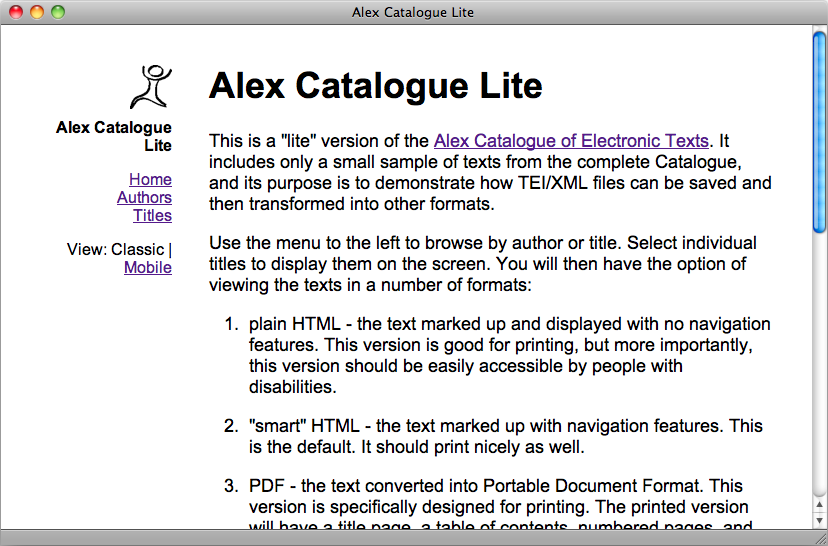Open the Alex Catalogue of Electronic Texts link
This screenshot has width=828, height=546.
point(570,141)
